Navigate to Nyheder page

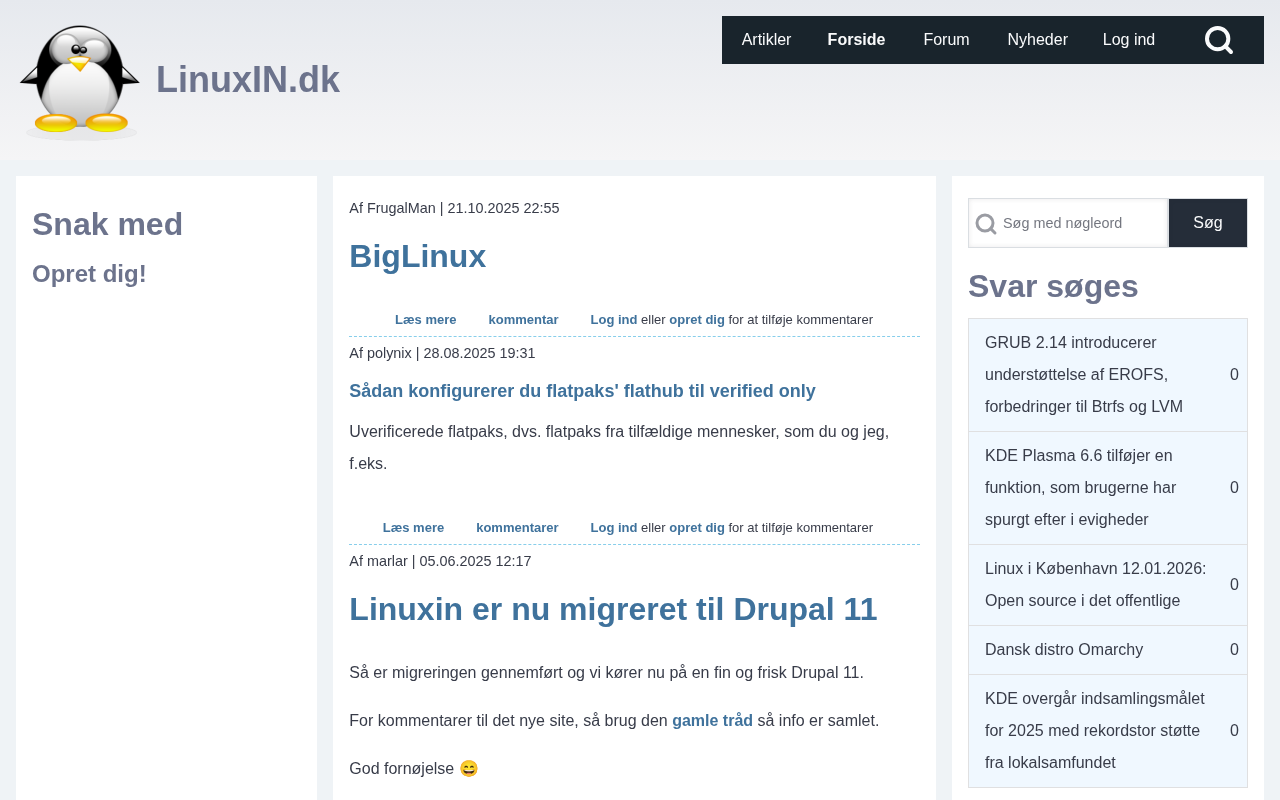(1037, 40)
